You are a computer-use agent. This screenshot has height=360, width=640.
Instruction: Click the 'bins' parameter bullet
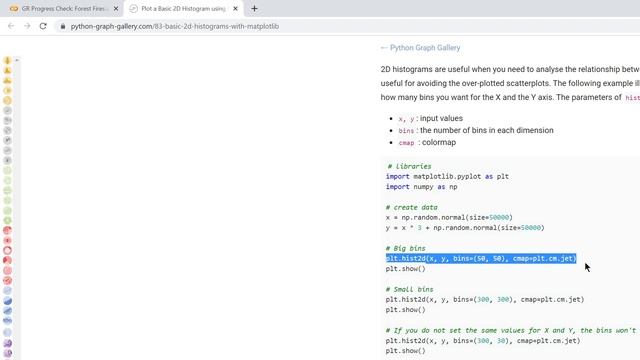pos(476,130)
